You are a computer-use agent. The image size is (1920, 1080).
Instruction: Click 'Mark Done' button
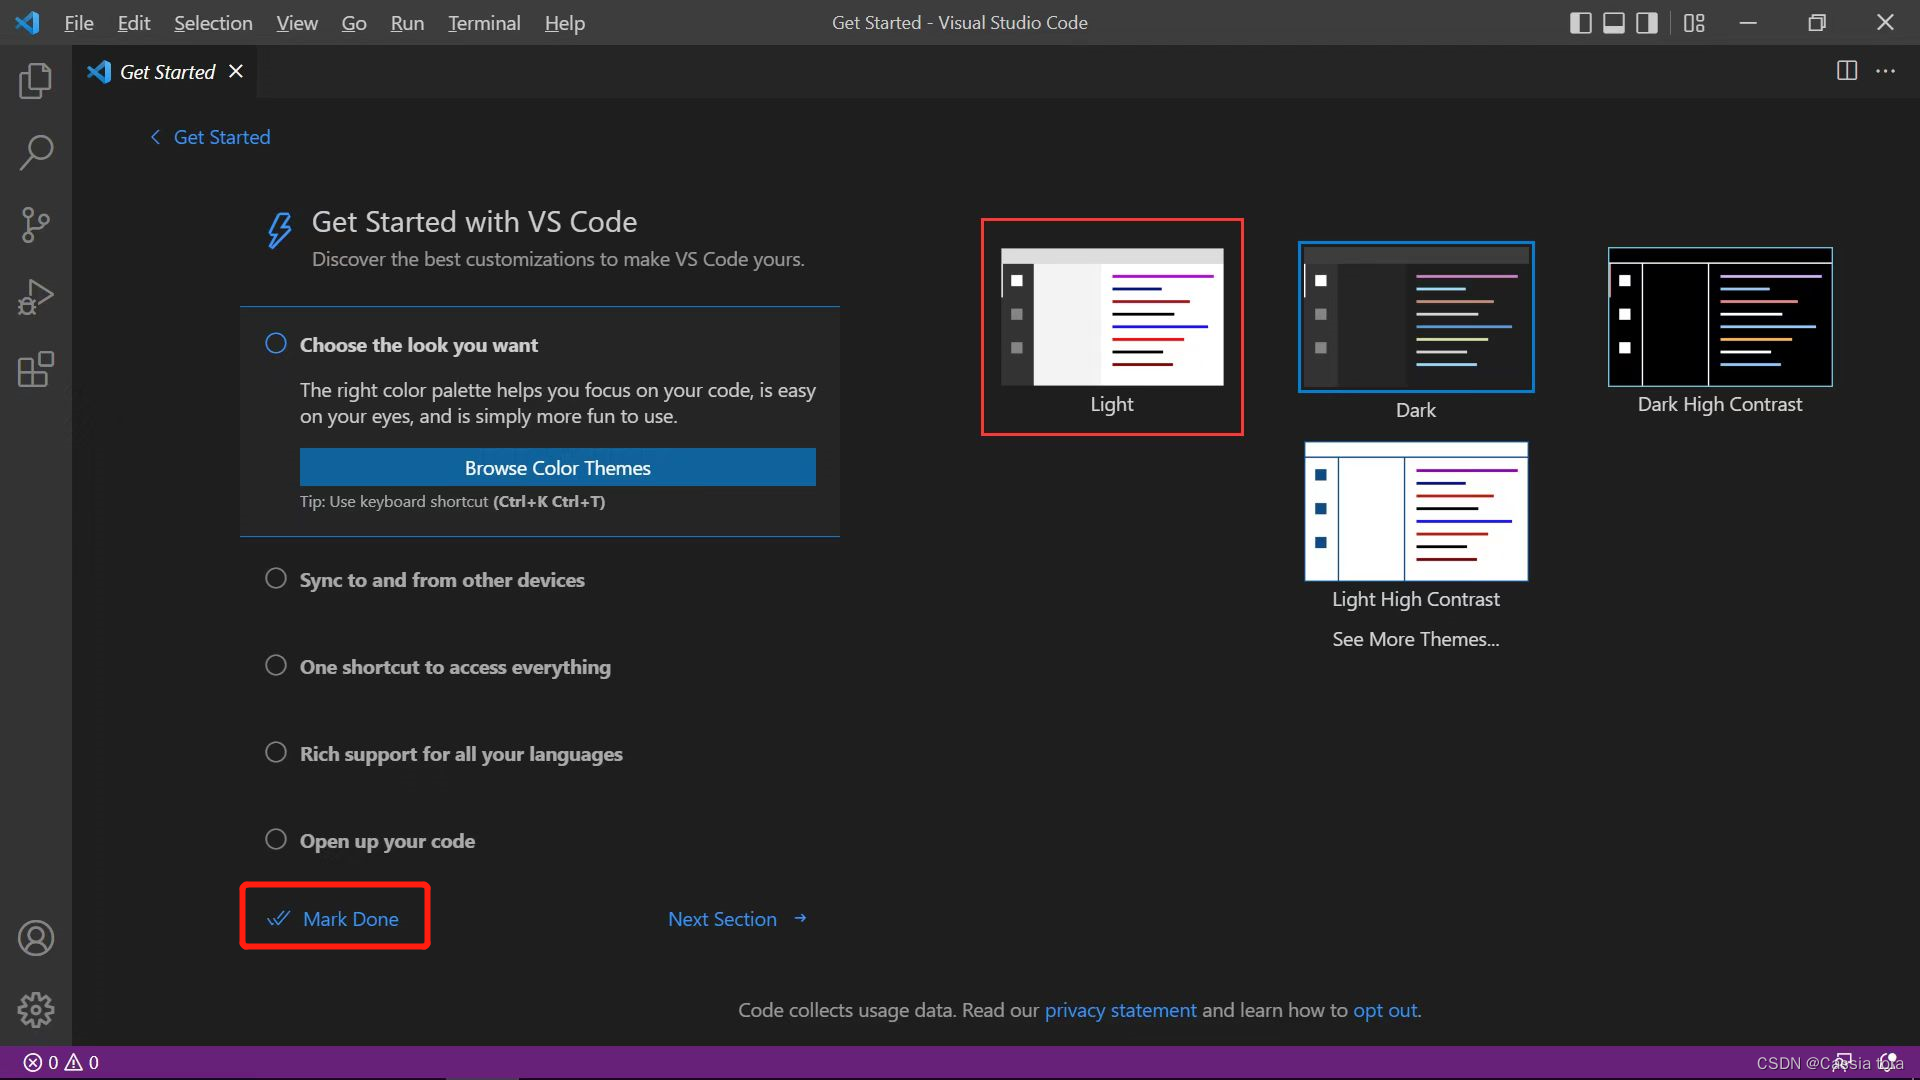click(334, 918)
